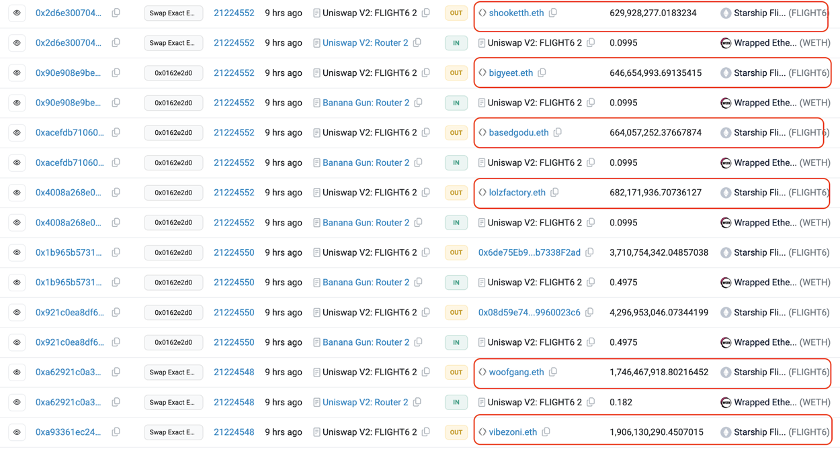The image size is (840, 450).
Task: Open details eye icon in shooketth.eth row
Action: 17,13
